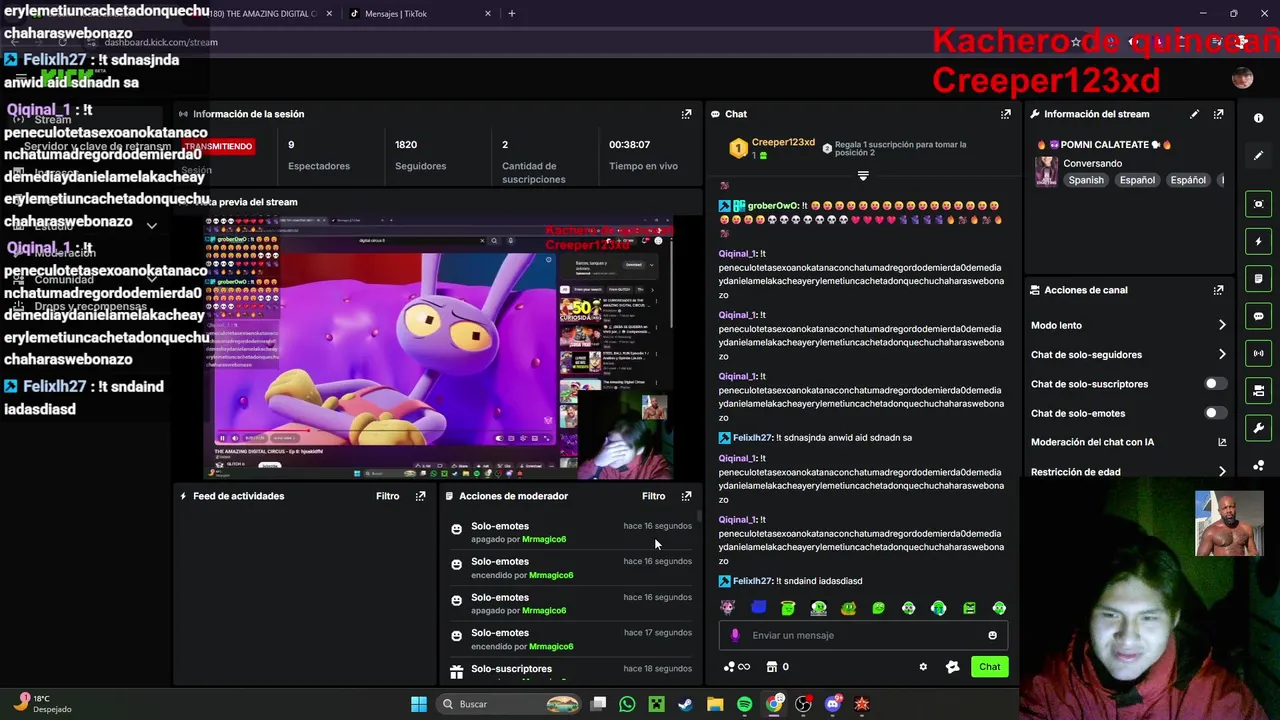
Task: Click Creeper123xd in chat leaderboard
Action: tap(783, 143)
